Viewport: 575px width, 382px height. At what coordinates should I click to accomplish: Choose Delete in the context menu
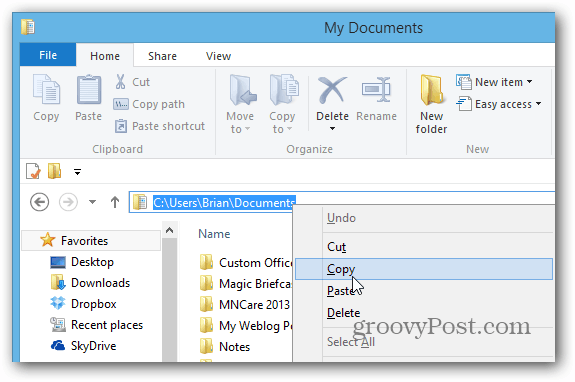pos(424,313)
